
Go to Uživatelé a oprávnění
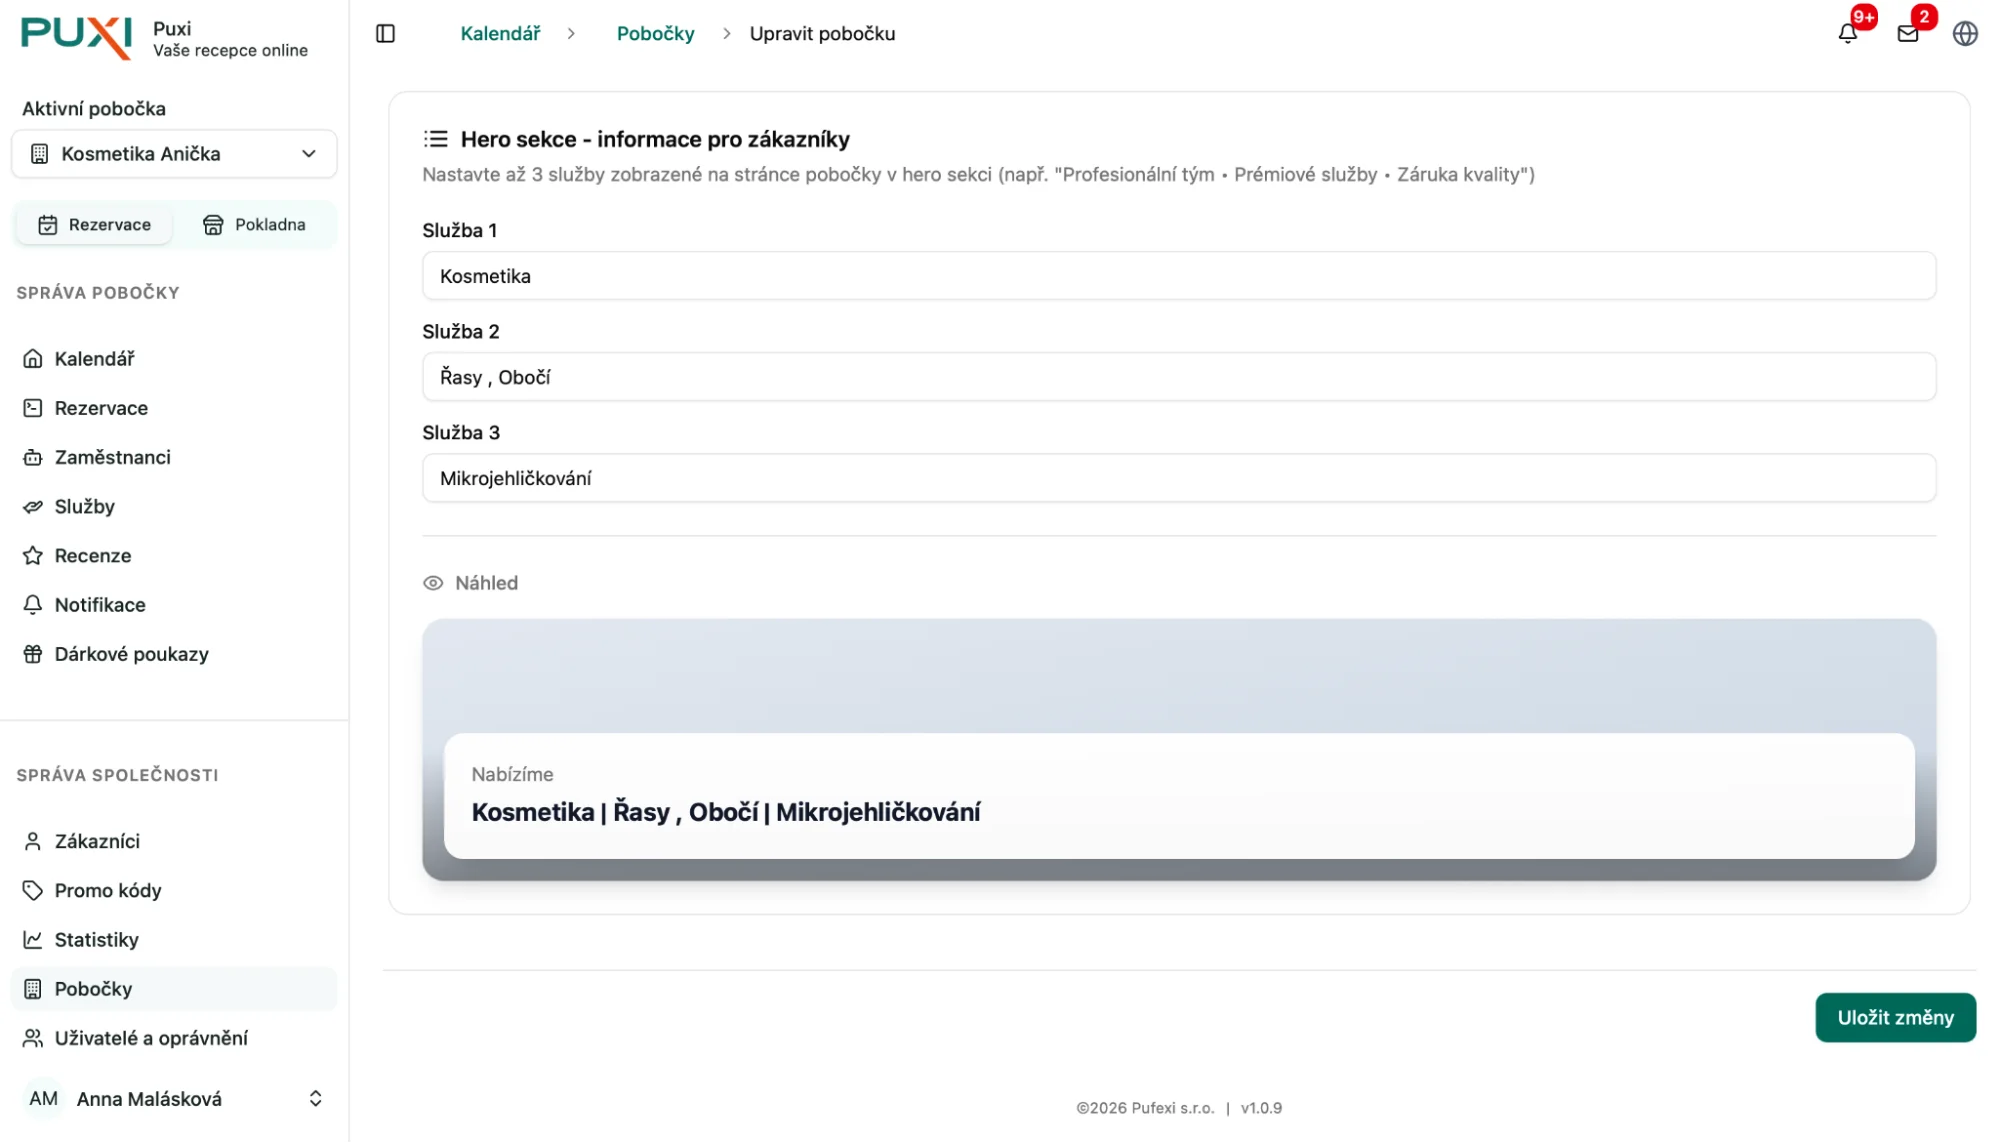[151, 1038]
